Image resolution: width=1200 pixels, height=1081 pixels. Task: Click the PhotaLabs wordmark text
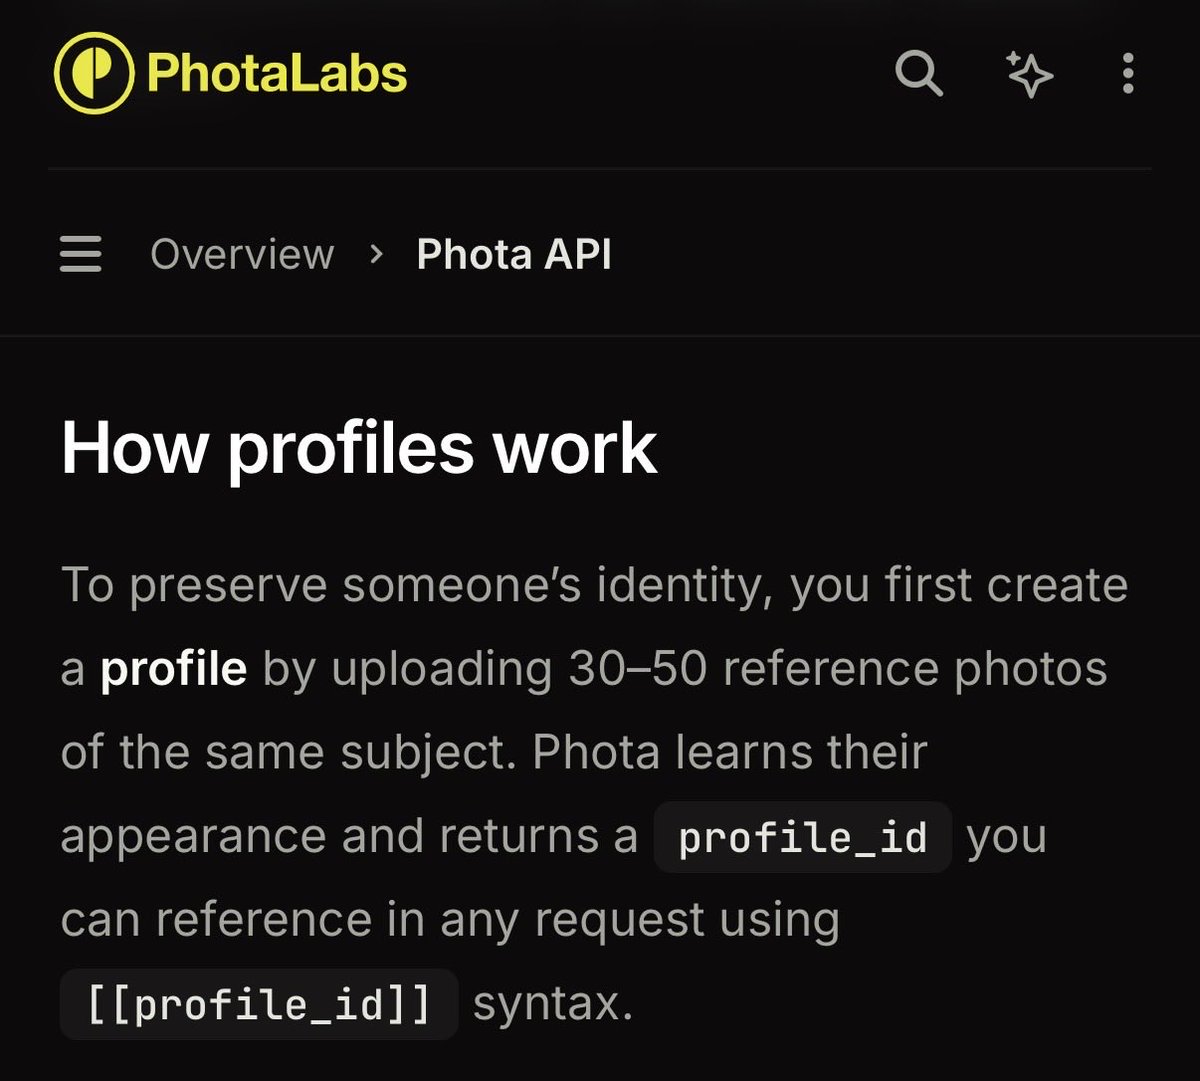click(x=277, y=73)
